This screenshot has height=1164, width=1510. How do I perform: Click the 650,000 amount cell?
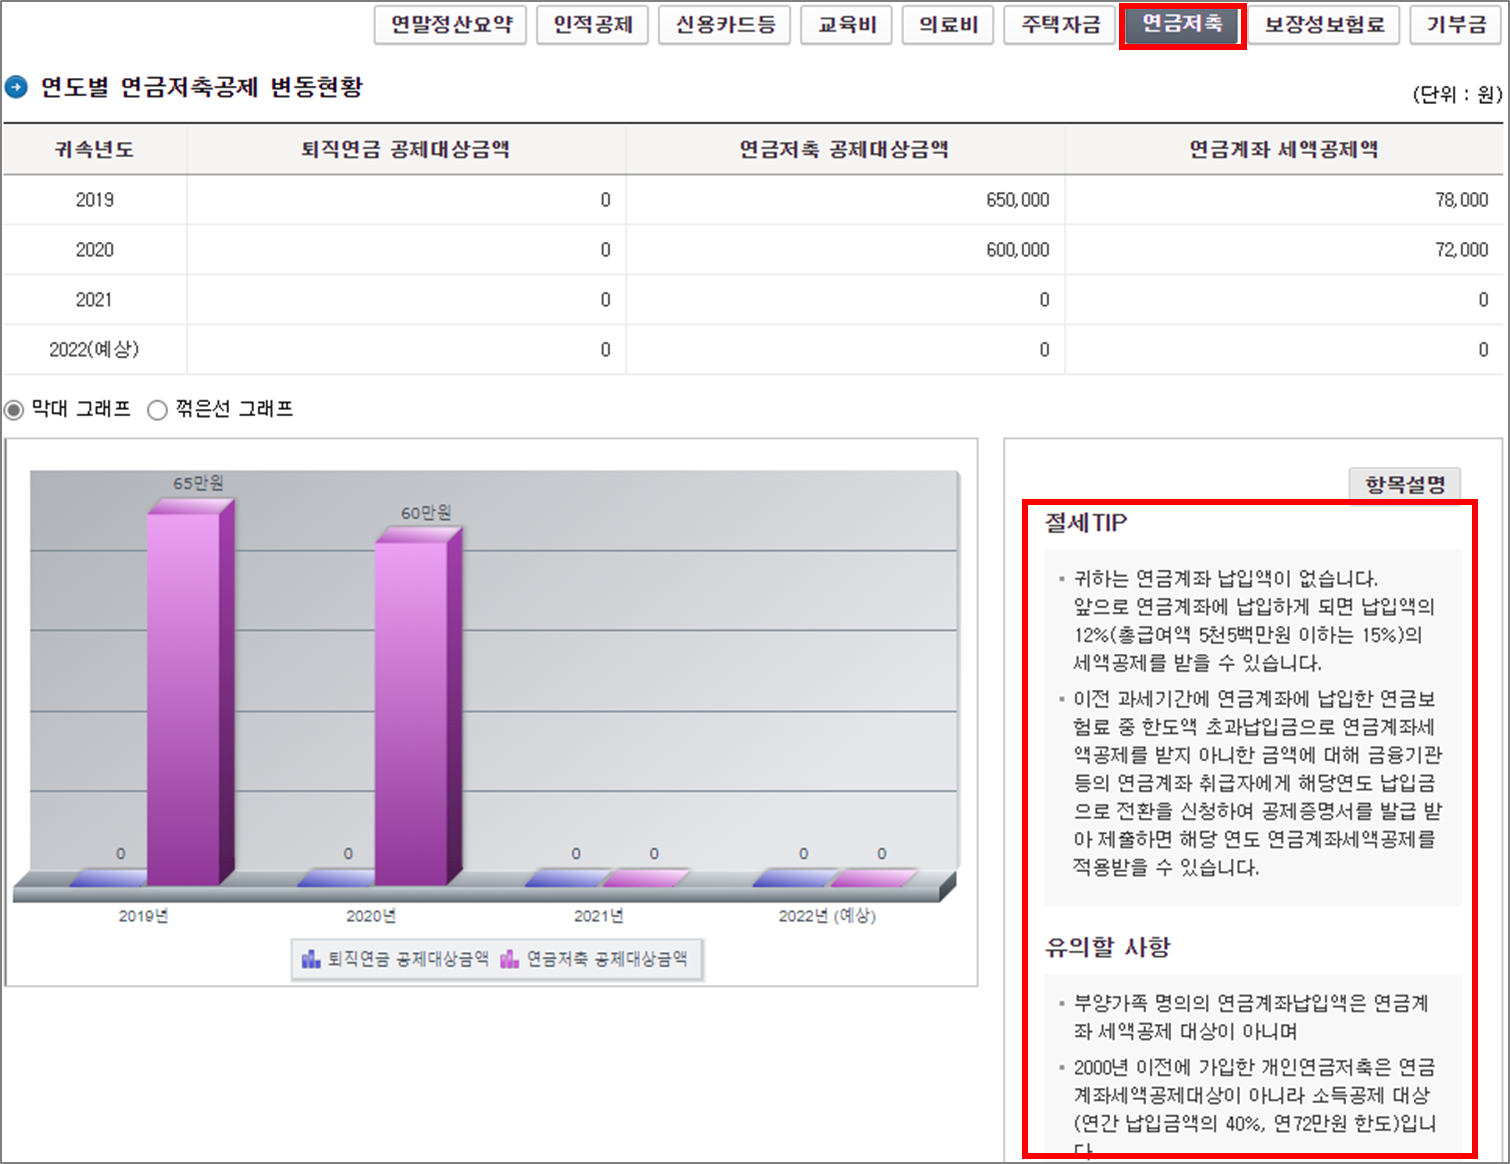(845, 200)
